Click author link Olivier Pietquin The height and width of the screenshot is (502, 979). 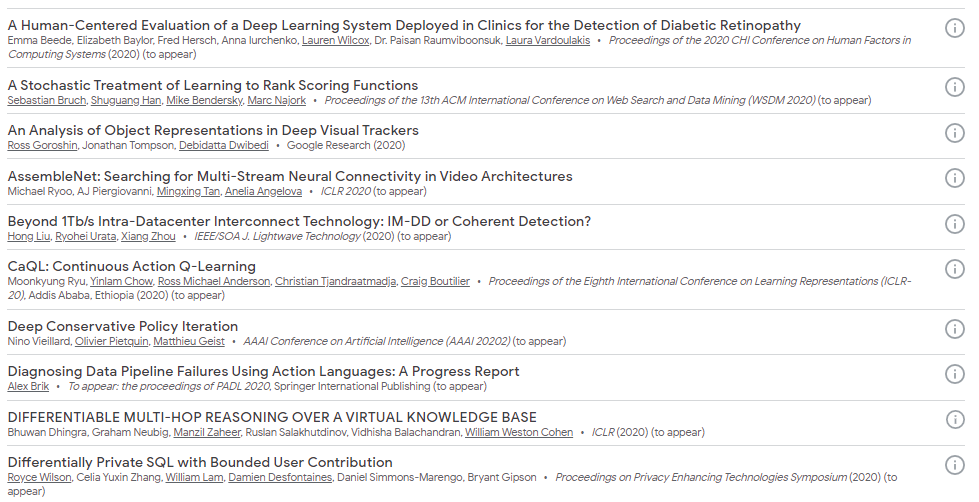pos(110,341)
